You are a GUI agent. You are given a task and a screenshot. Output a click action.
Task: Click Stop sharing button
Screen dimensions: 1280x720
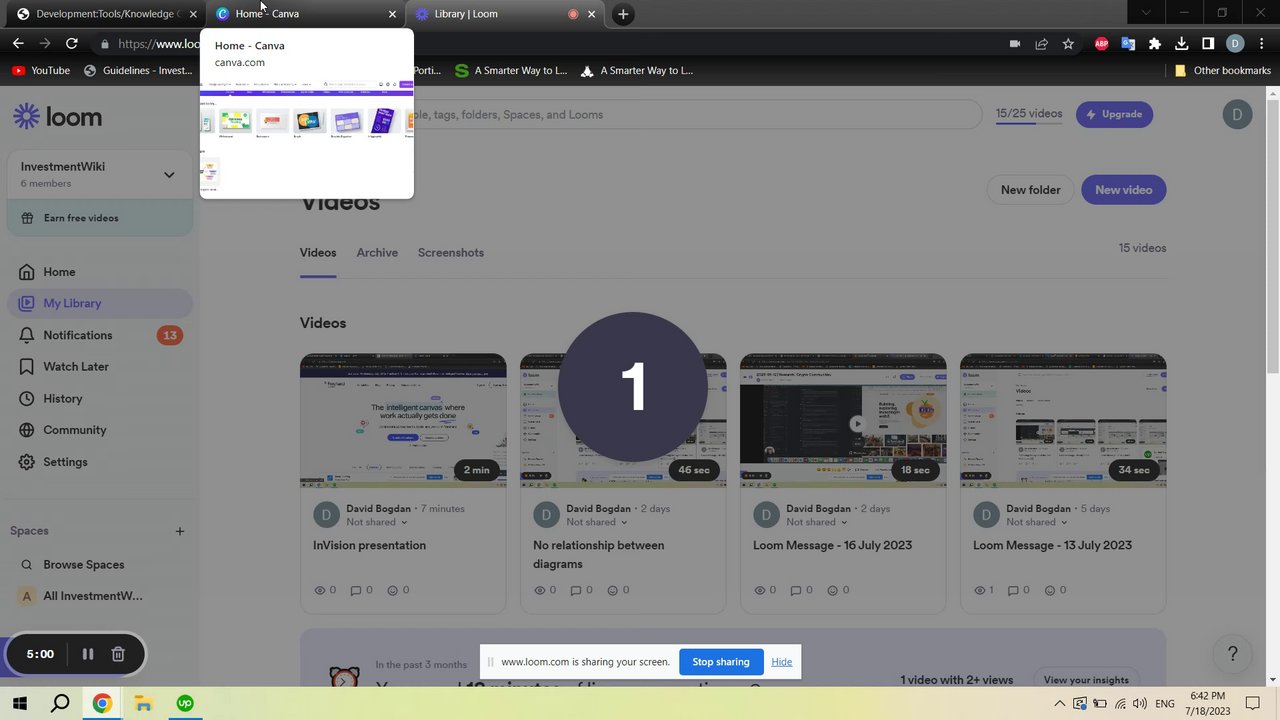click(721, 662)
